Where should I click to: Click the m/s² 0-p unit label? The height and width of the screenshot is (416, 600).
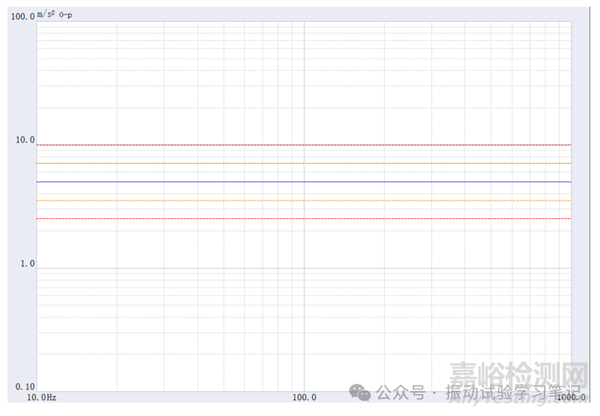[55, 14]
